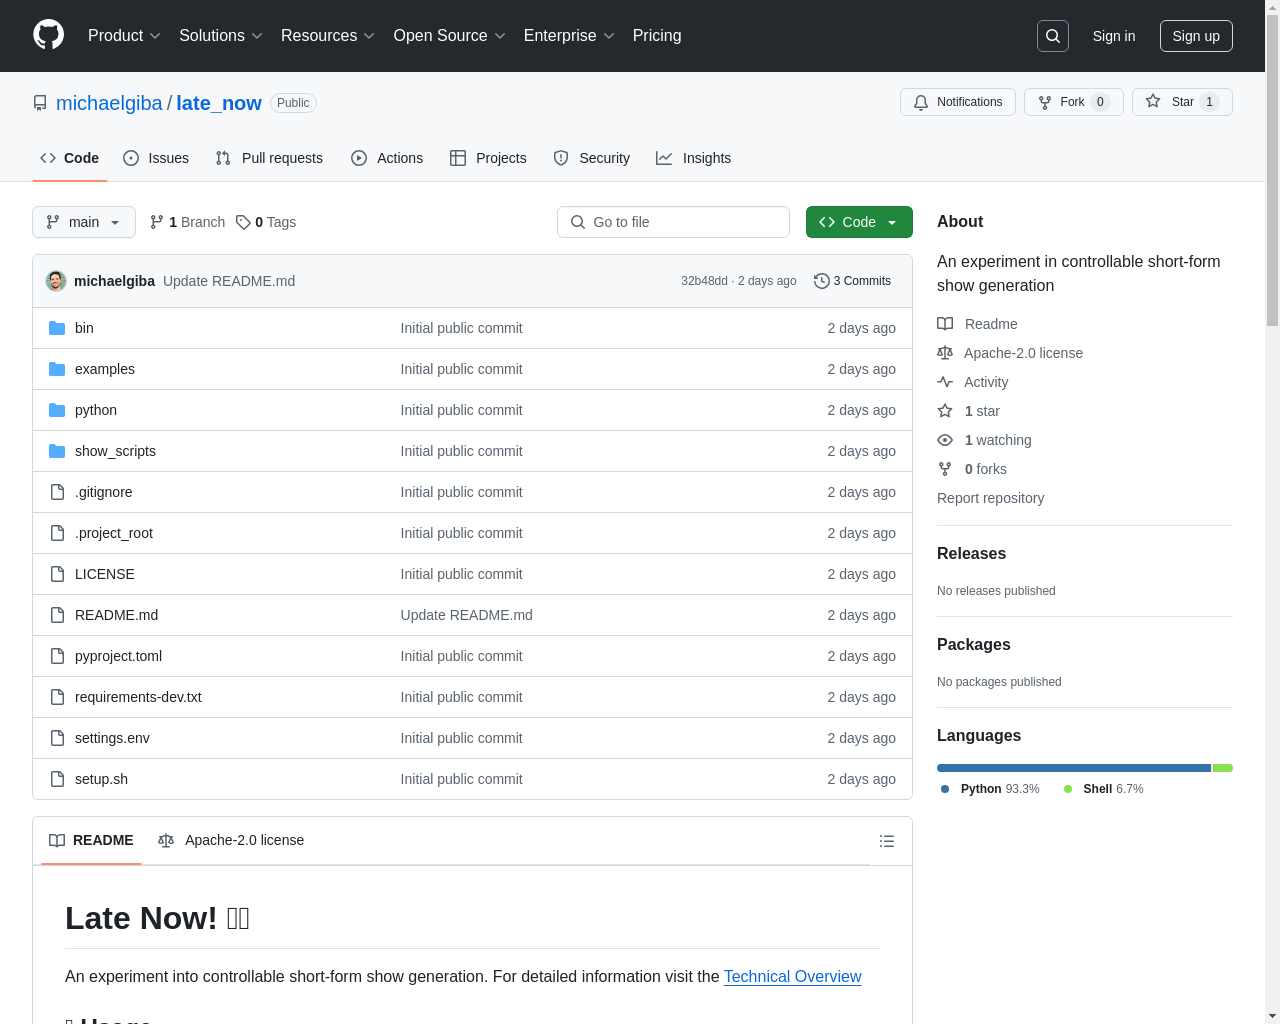Switch to the Actions tab
Viewport: 1280px width, 1024px height.
387,158
